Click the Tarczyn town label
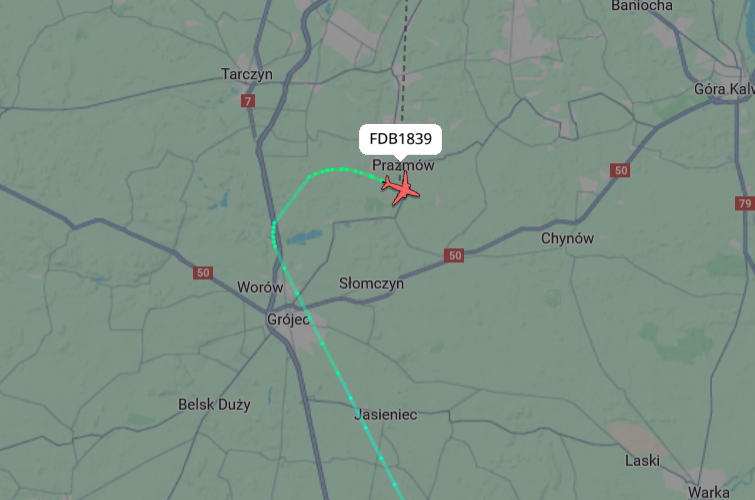Screen dimensions: 755x500 247,74
